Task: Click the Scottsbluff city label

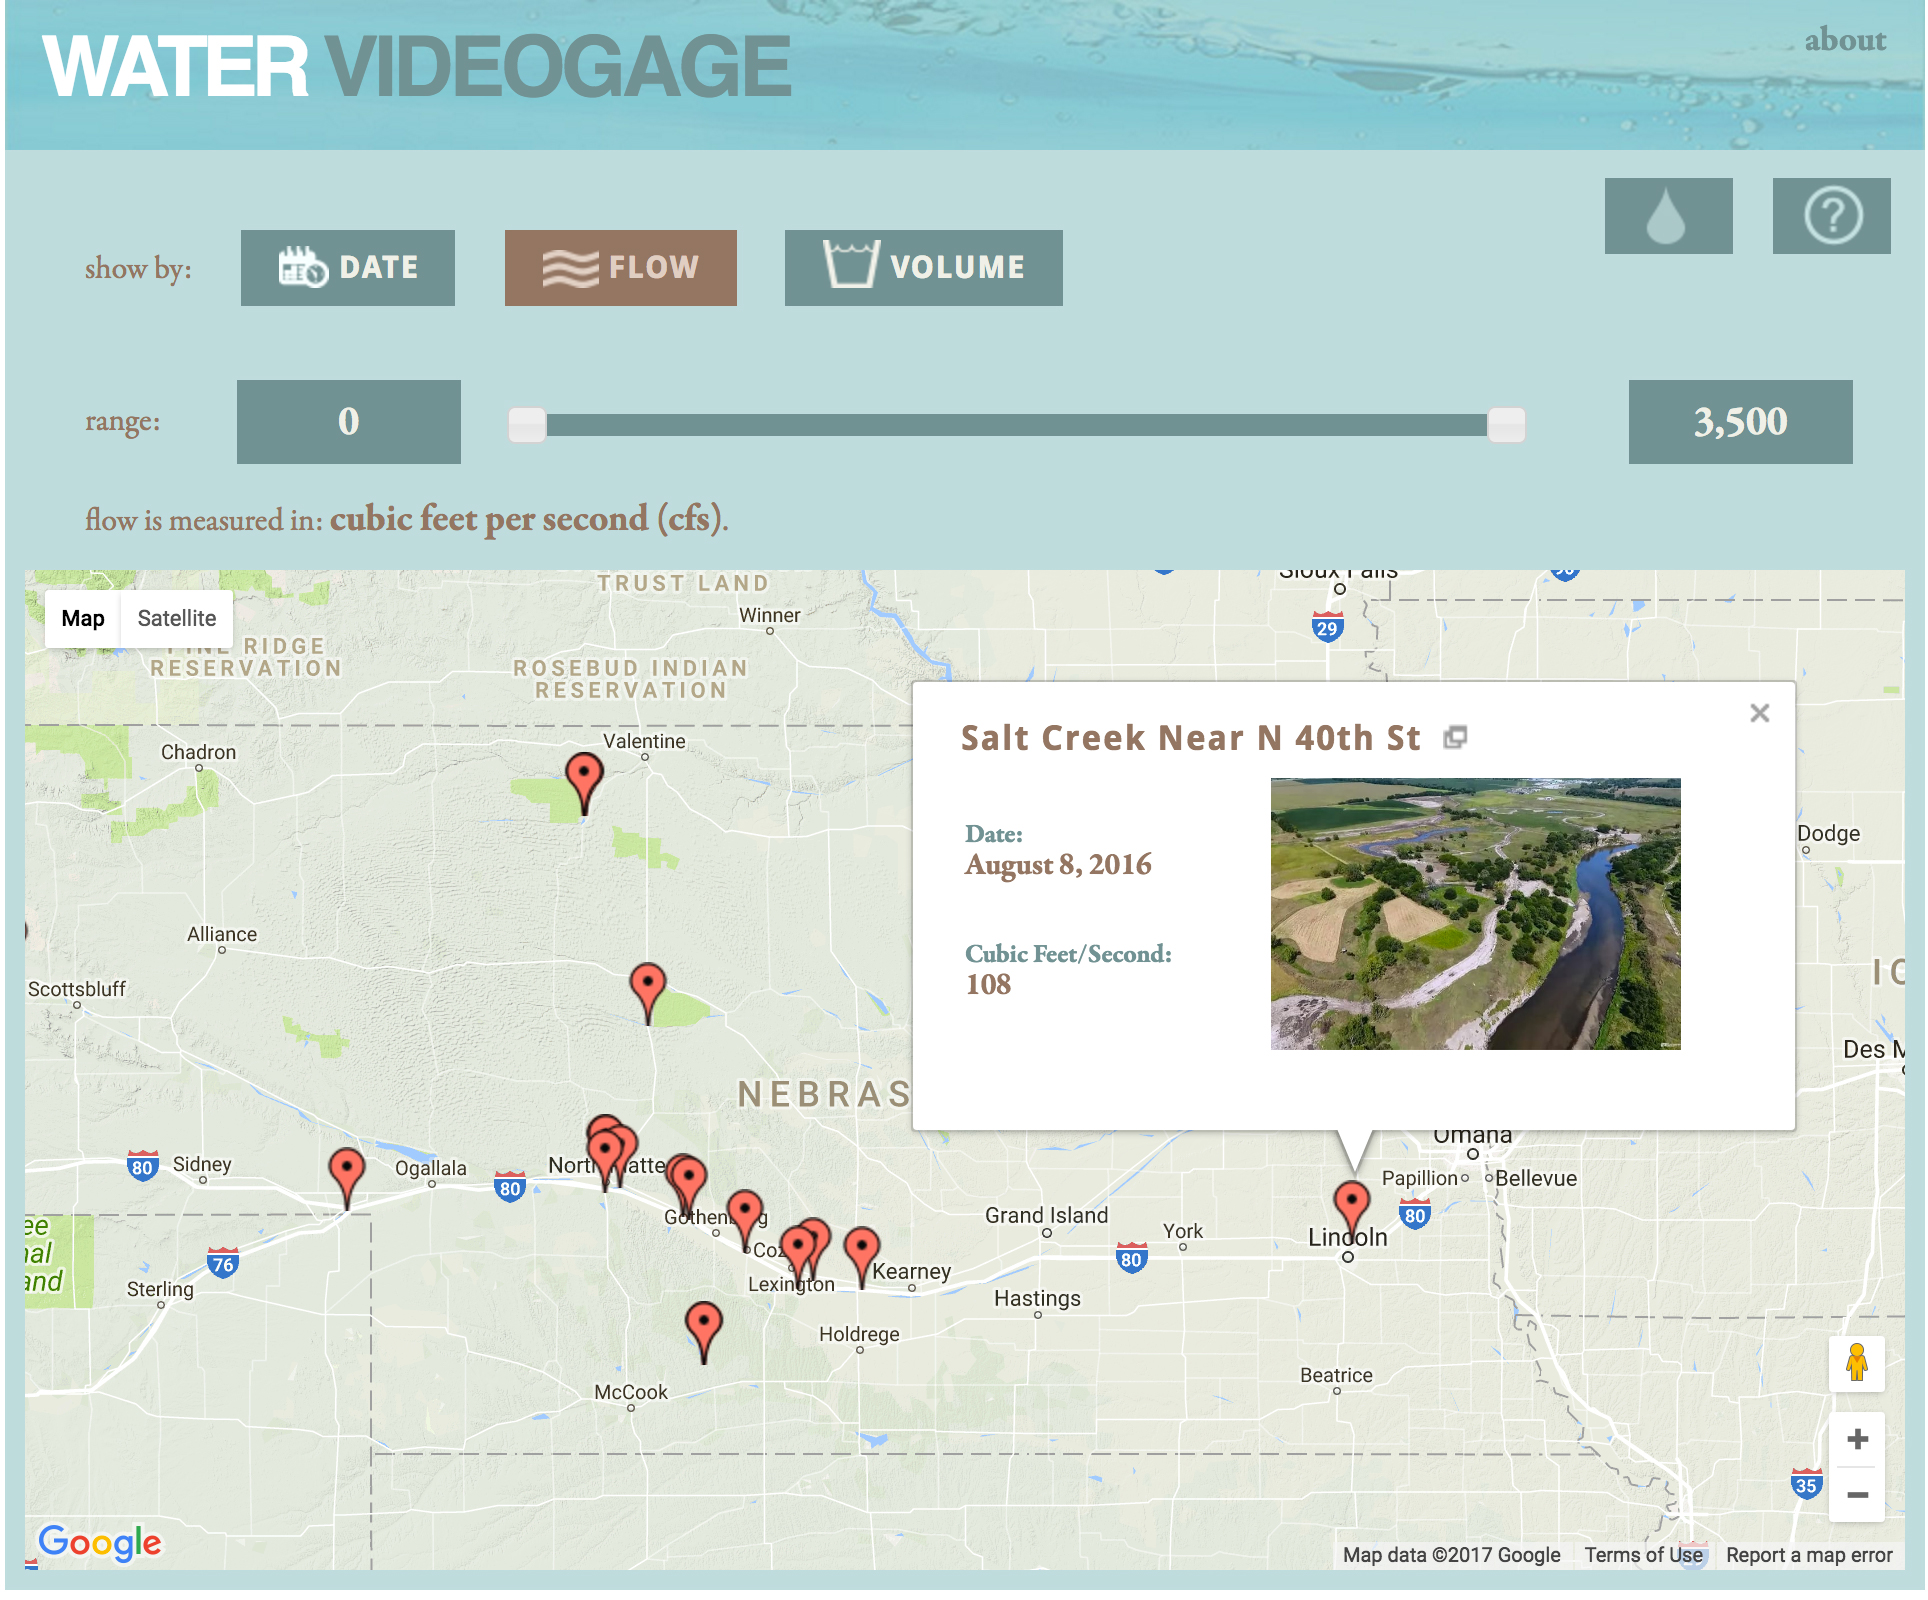Action: 77,989
